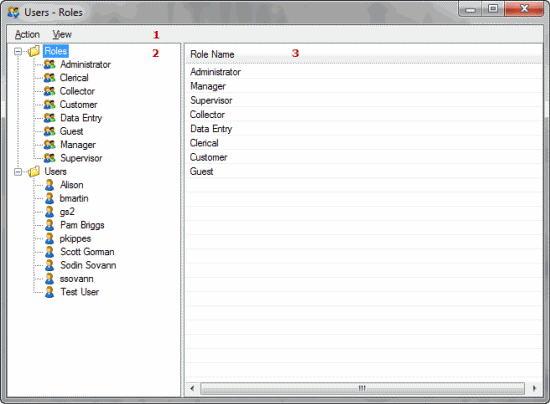
Task: Click the Test User user icon
Action: click(x=49, y=292)
